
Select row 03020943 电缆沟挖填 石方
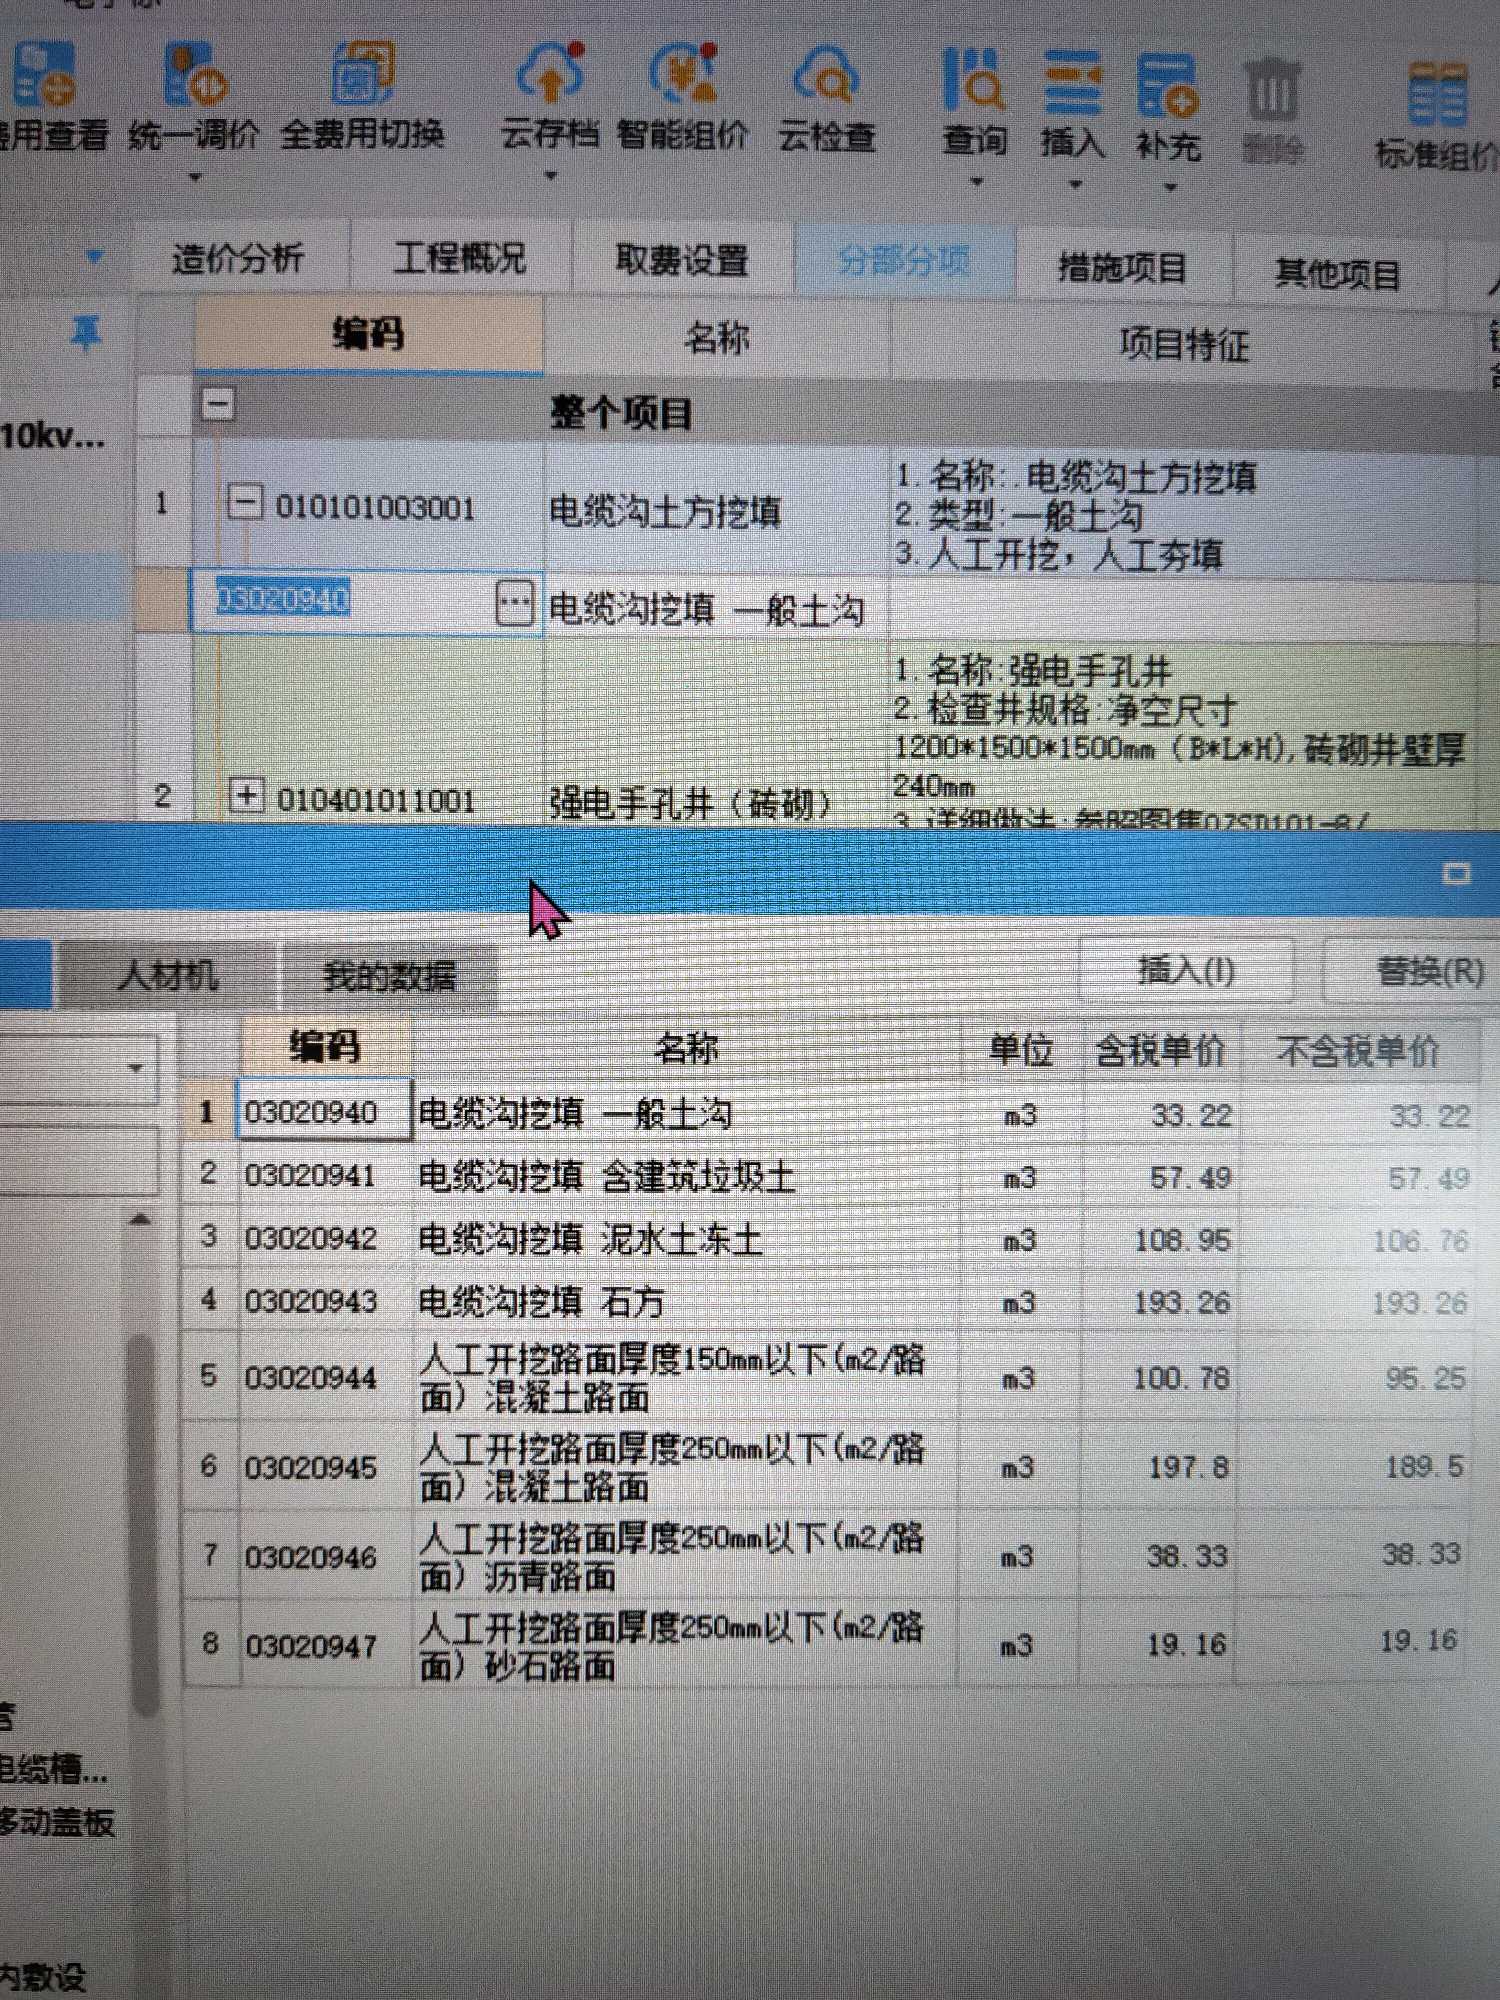tap(828, 1302)
